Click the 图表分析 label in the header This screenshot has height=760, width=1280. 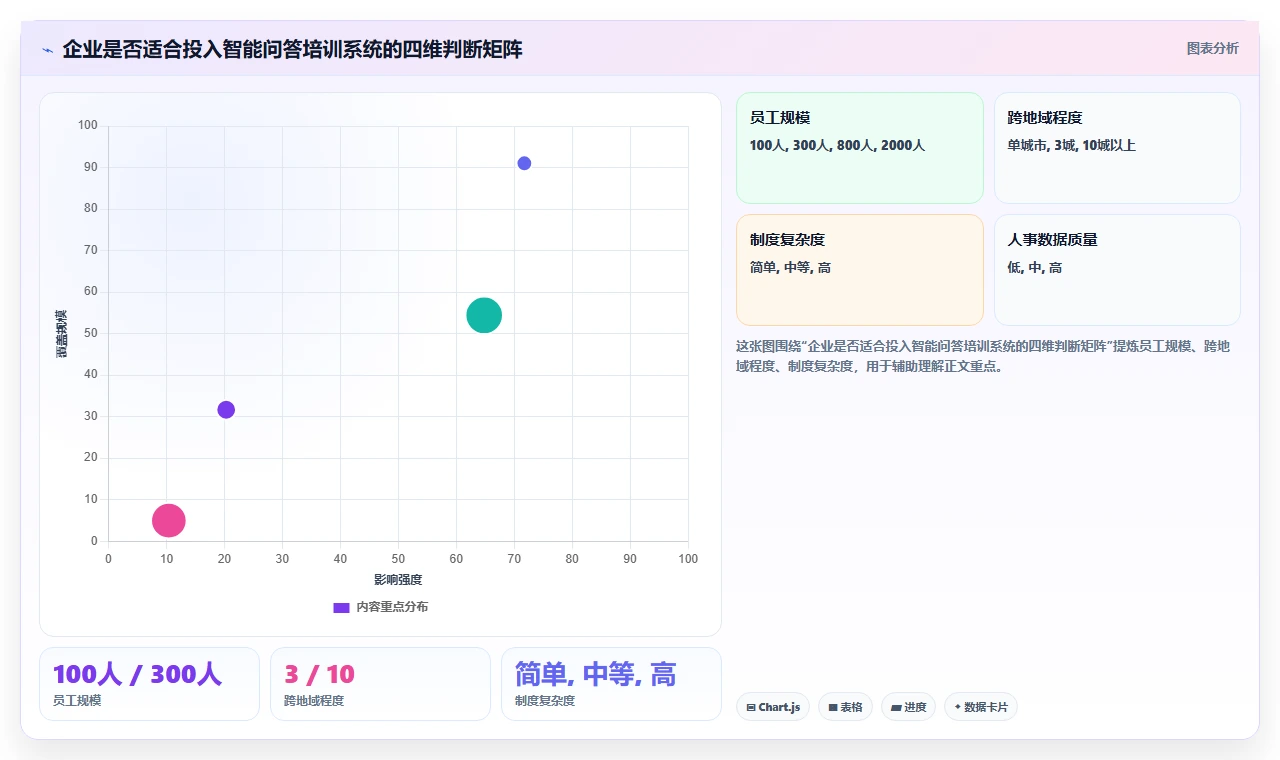pyautogui.click(x=1212, y=48)
